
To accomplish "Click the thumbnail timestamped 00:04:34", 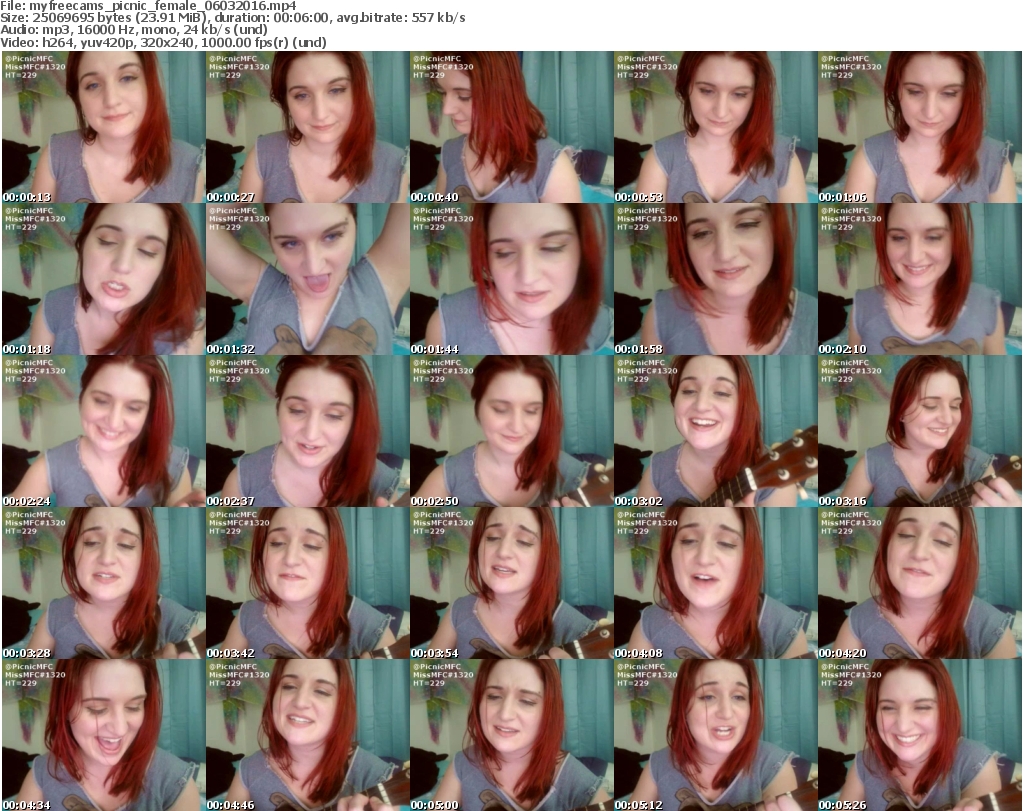I will click(103, 735).
